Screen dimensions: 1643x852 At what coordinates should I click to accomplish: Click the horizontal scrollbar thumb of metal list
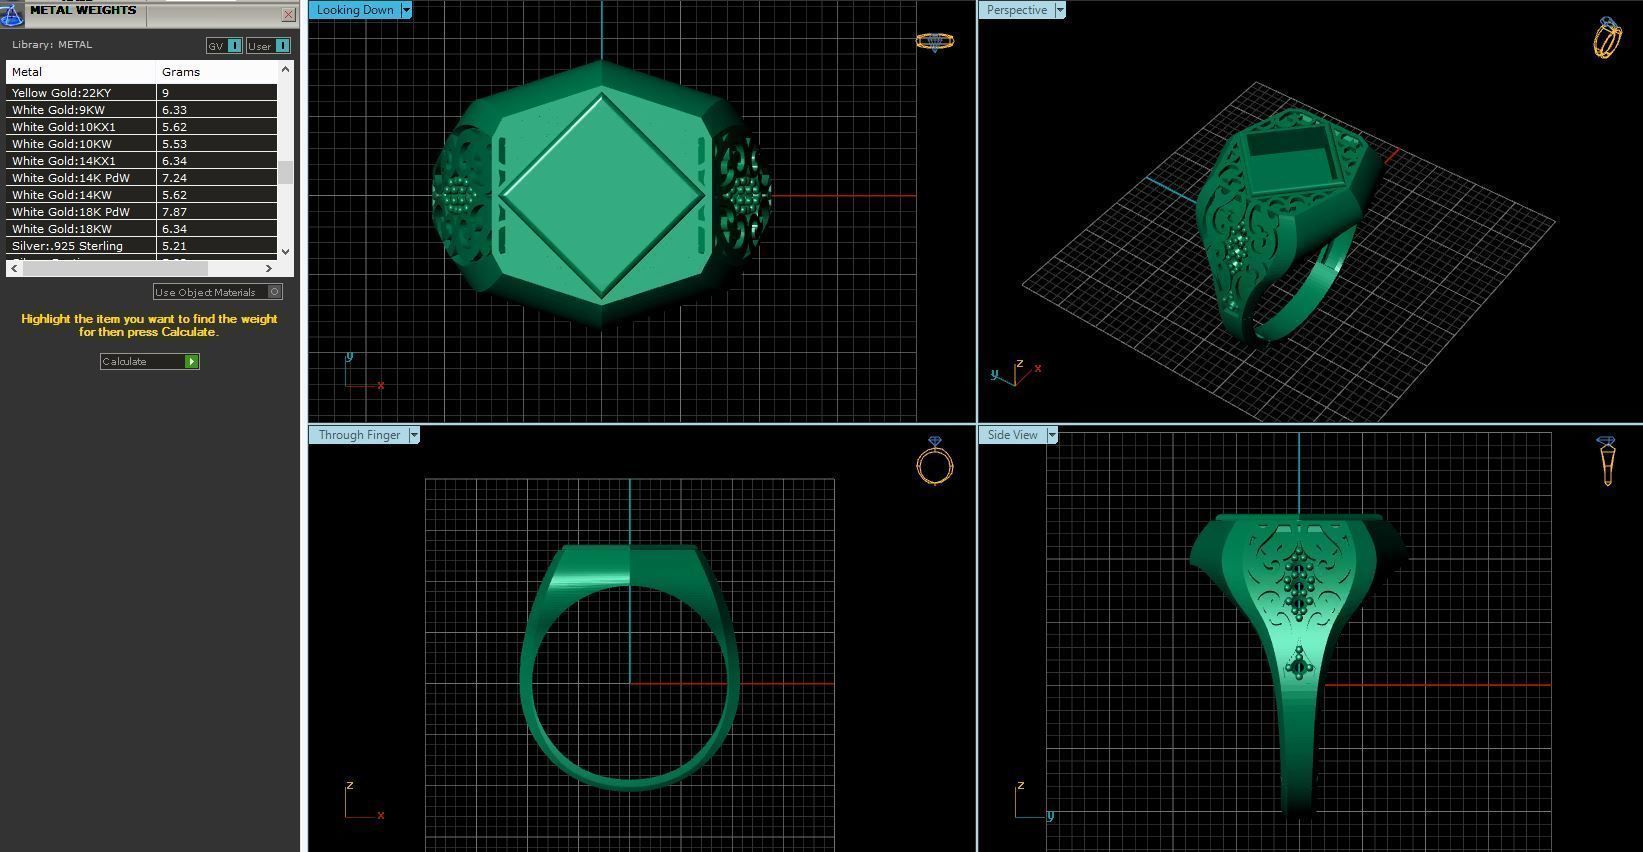(x=115, y=268)
